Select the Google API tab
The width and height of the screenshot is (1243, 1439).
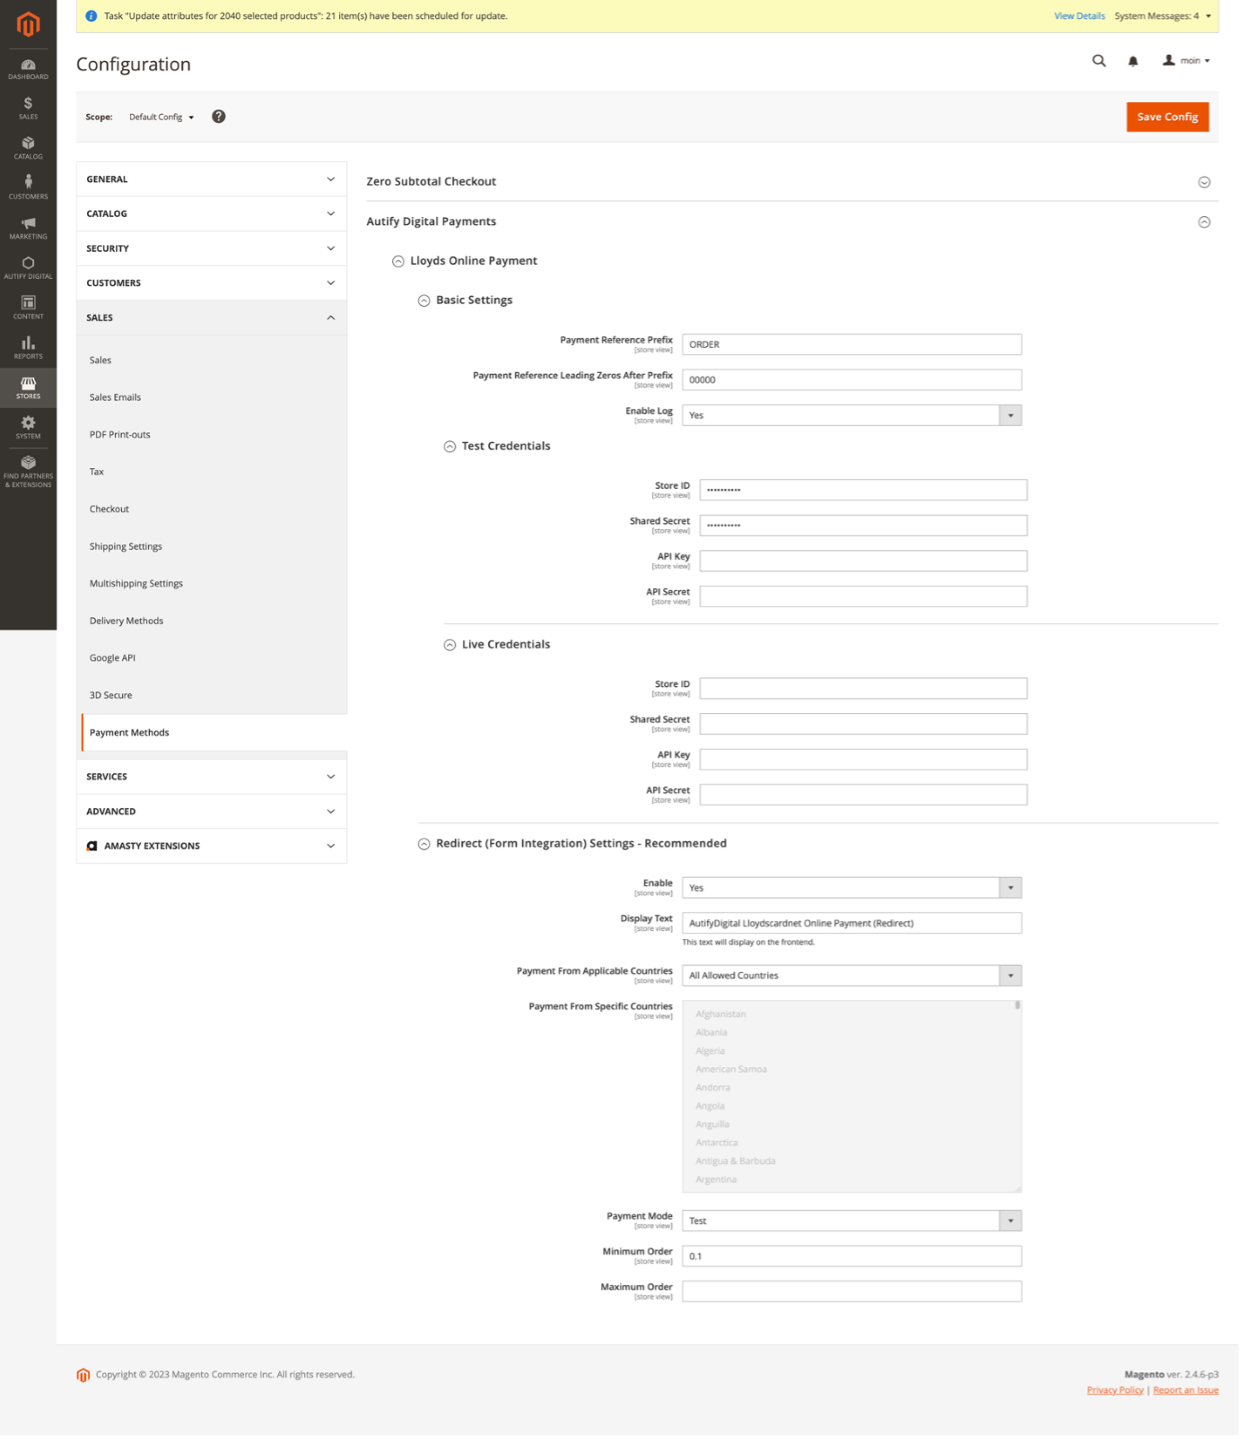click(x=214, y=658)
